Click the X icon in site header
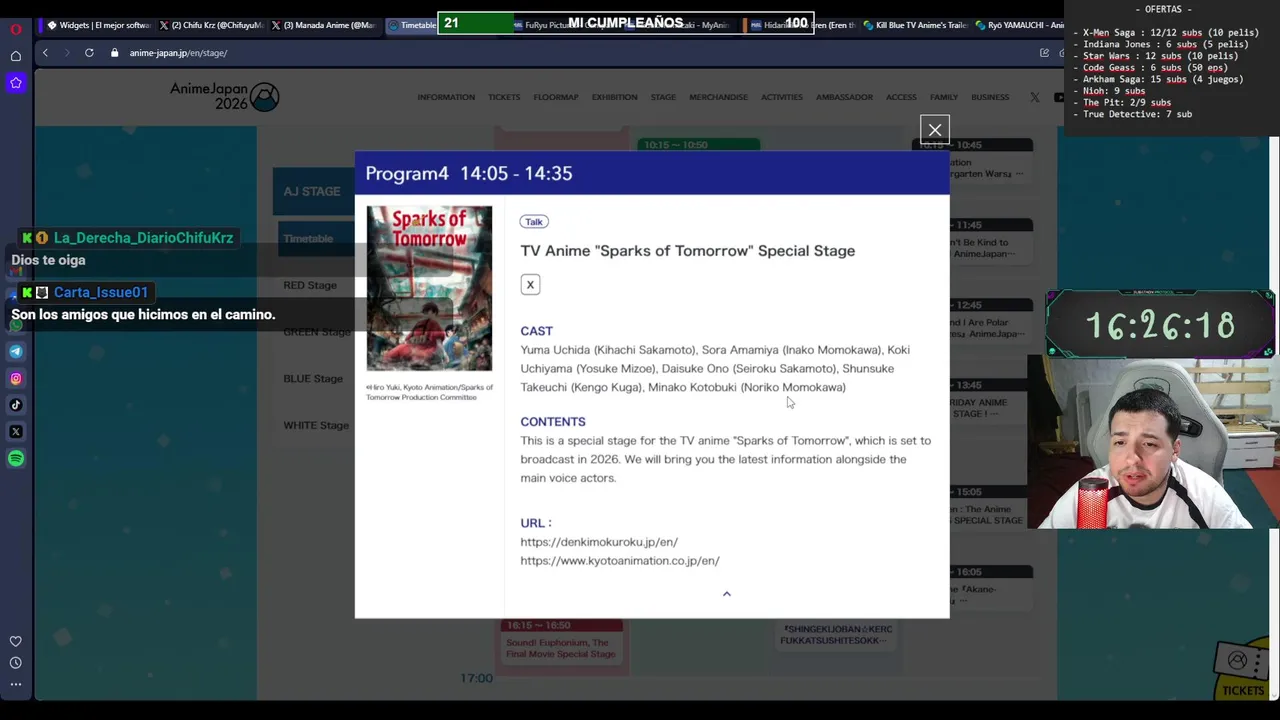 click(1034, 97)
